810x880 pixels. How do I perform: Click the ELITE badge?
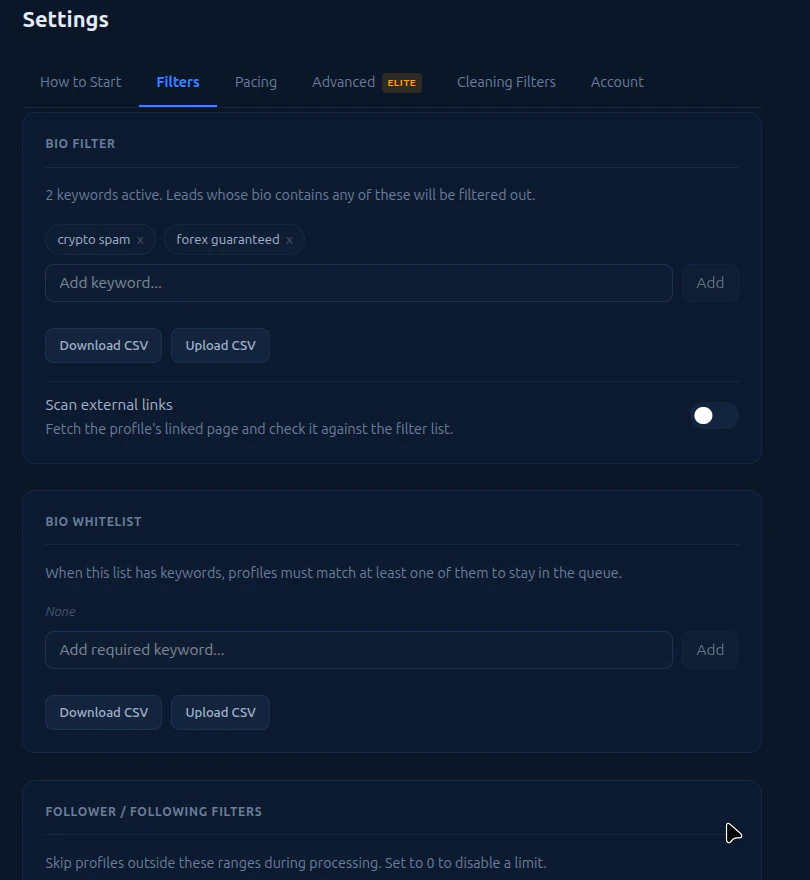pyautogui.click(x=402, y=82)
